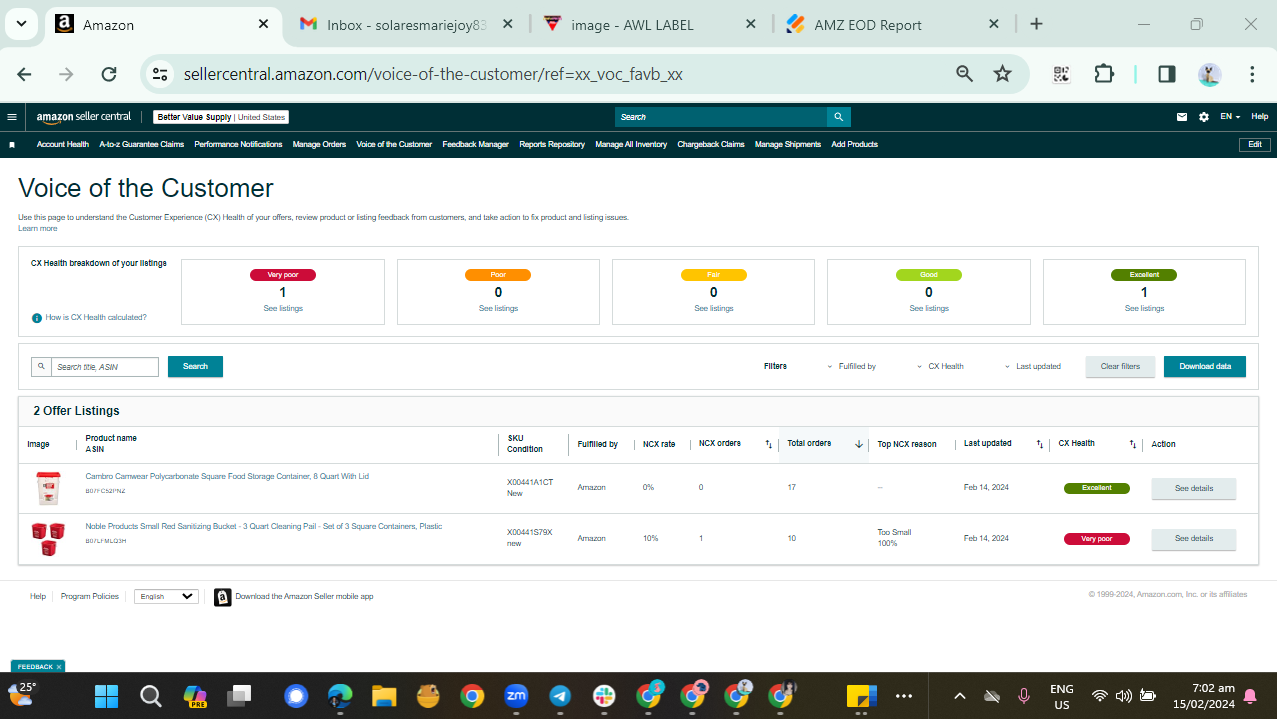Click Download the Amazon Seller mobile app
The height and width of the screenshot is (719, 1277).
click(304, 596)
